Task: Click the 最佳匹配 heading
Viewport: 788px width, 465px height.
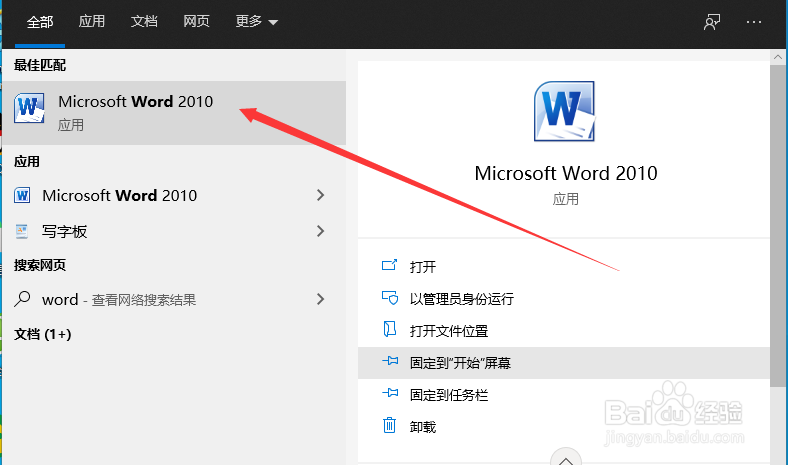Action: [x=40, y=65]
